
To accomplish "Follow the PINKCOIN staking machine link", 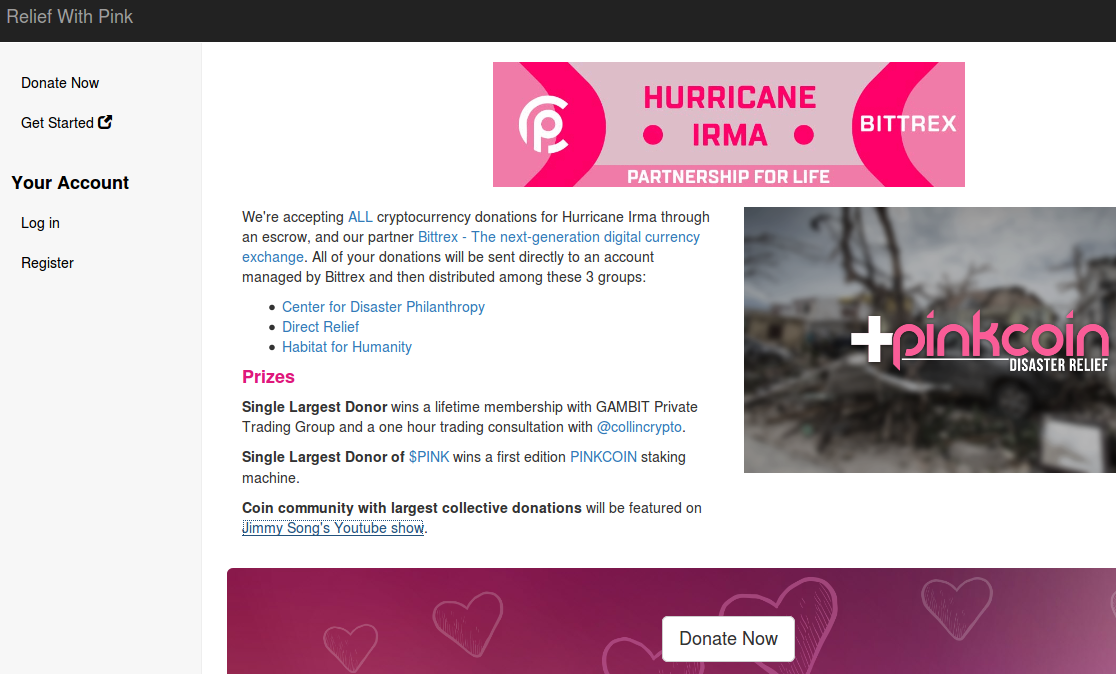I will coord(604,457).
